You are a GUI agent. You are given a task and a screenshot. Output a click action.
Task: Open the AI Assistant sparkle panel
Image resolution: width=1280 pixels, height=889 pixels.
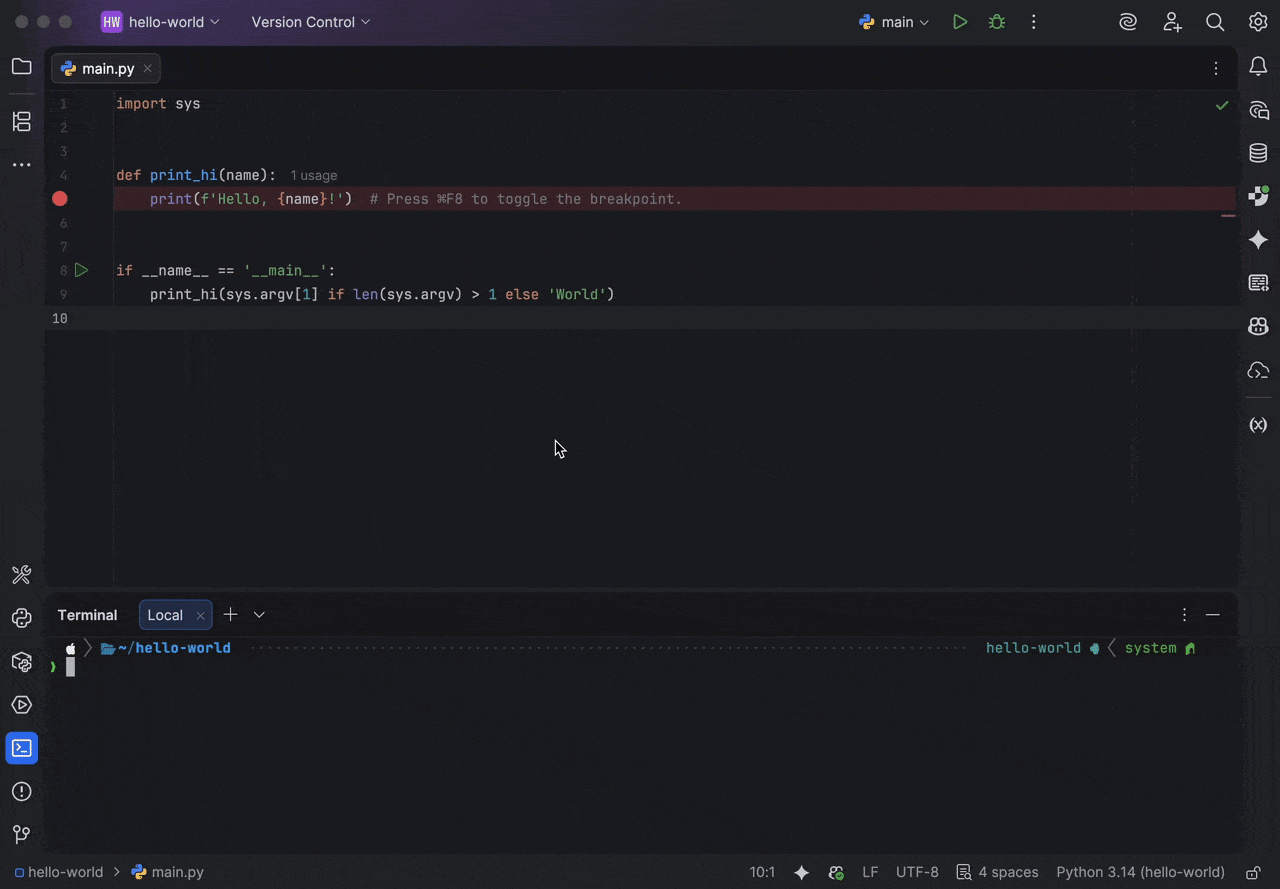coord(1258,240)
